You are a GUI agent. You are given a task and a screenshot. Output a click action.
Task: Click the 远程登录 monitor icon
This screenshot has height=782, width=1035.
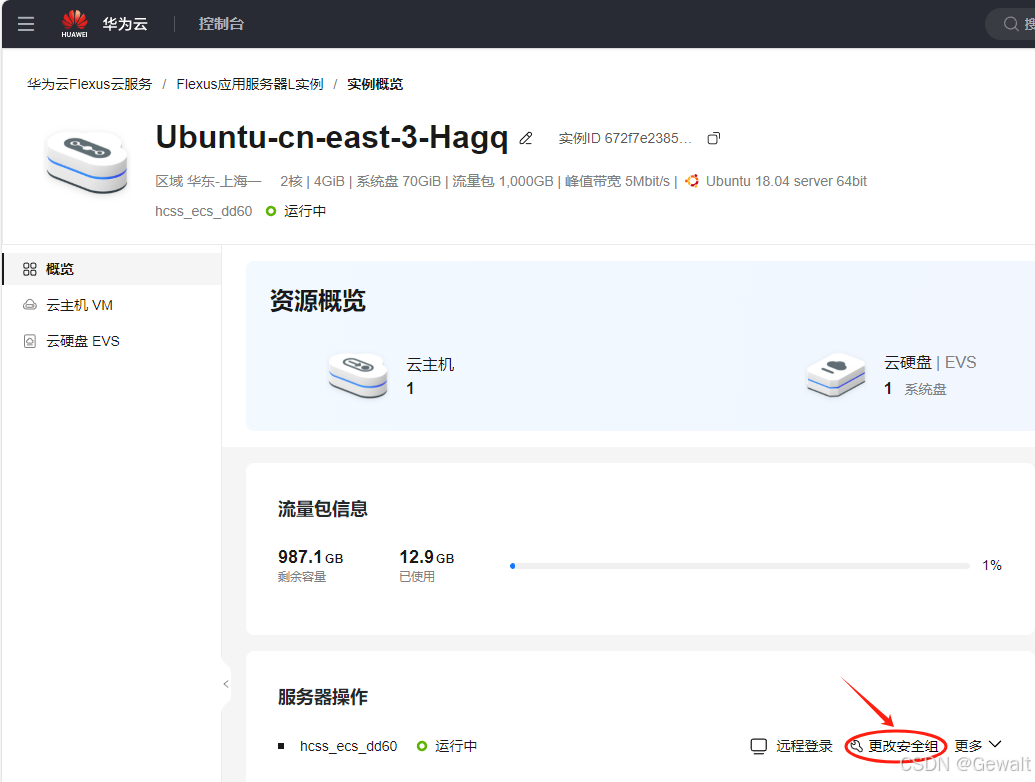758,746
